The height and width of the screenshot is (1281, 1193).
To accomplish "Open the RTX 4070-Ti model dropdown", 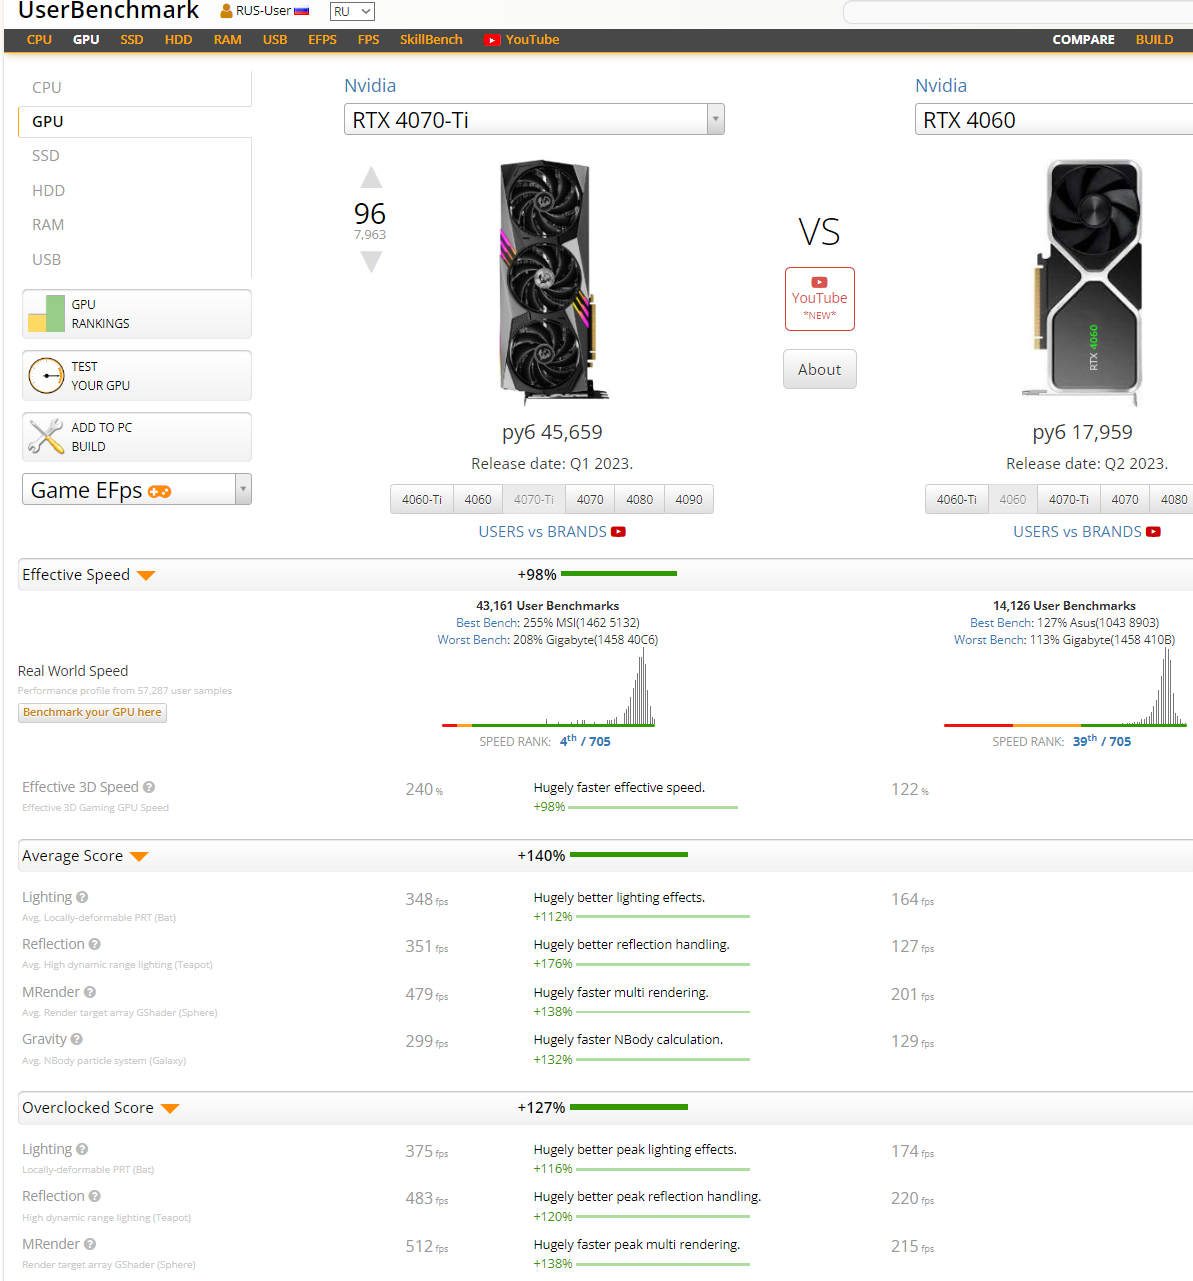I will [x=715, y=120].
